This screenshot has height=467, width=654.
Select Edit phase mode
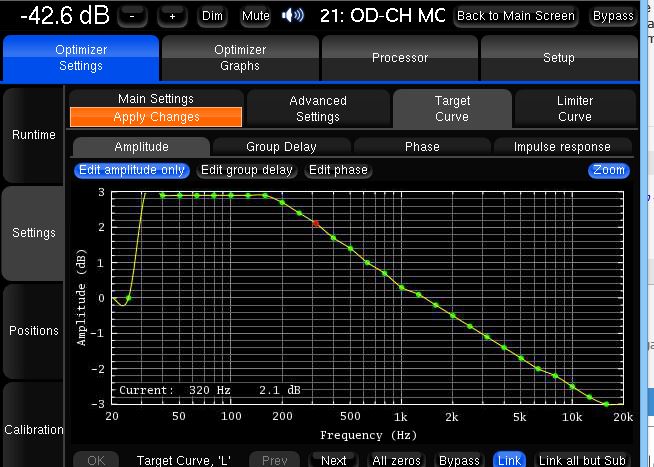338,170
